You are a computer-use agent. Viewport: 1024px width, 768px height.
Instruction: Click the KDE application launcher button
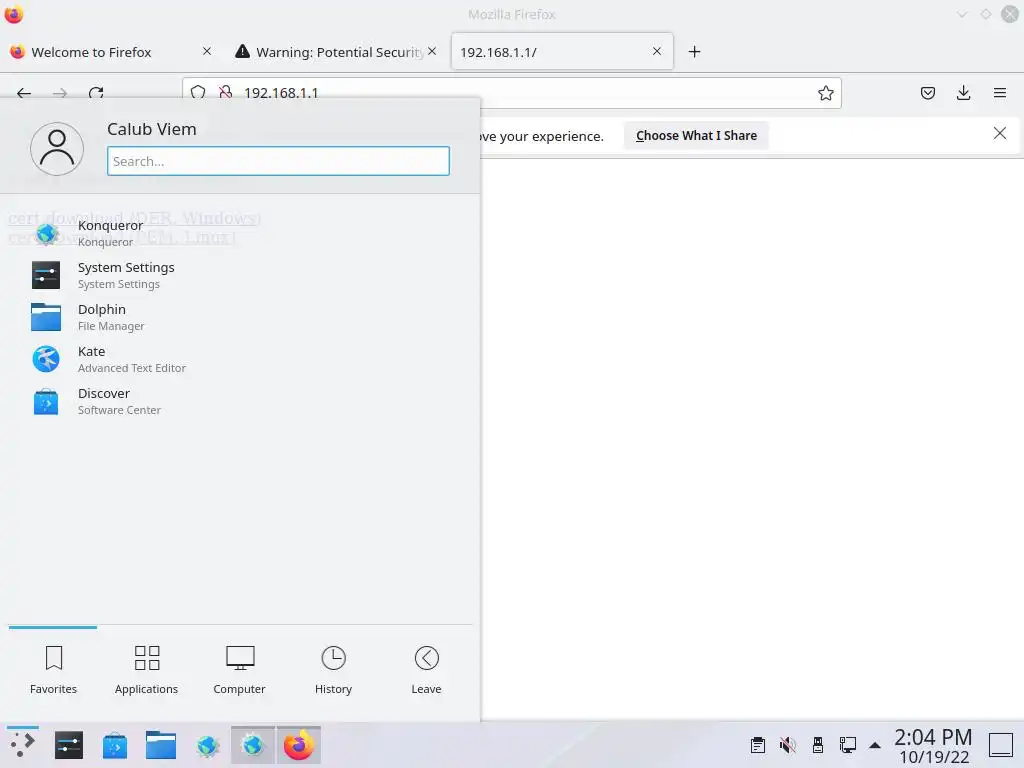[23, 745]
